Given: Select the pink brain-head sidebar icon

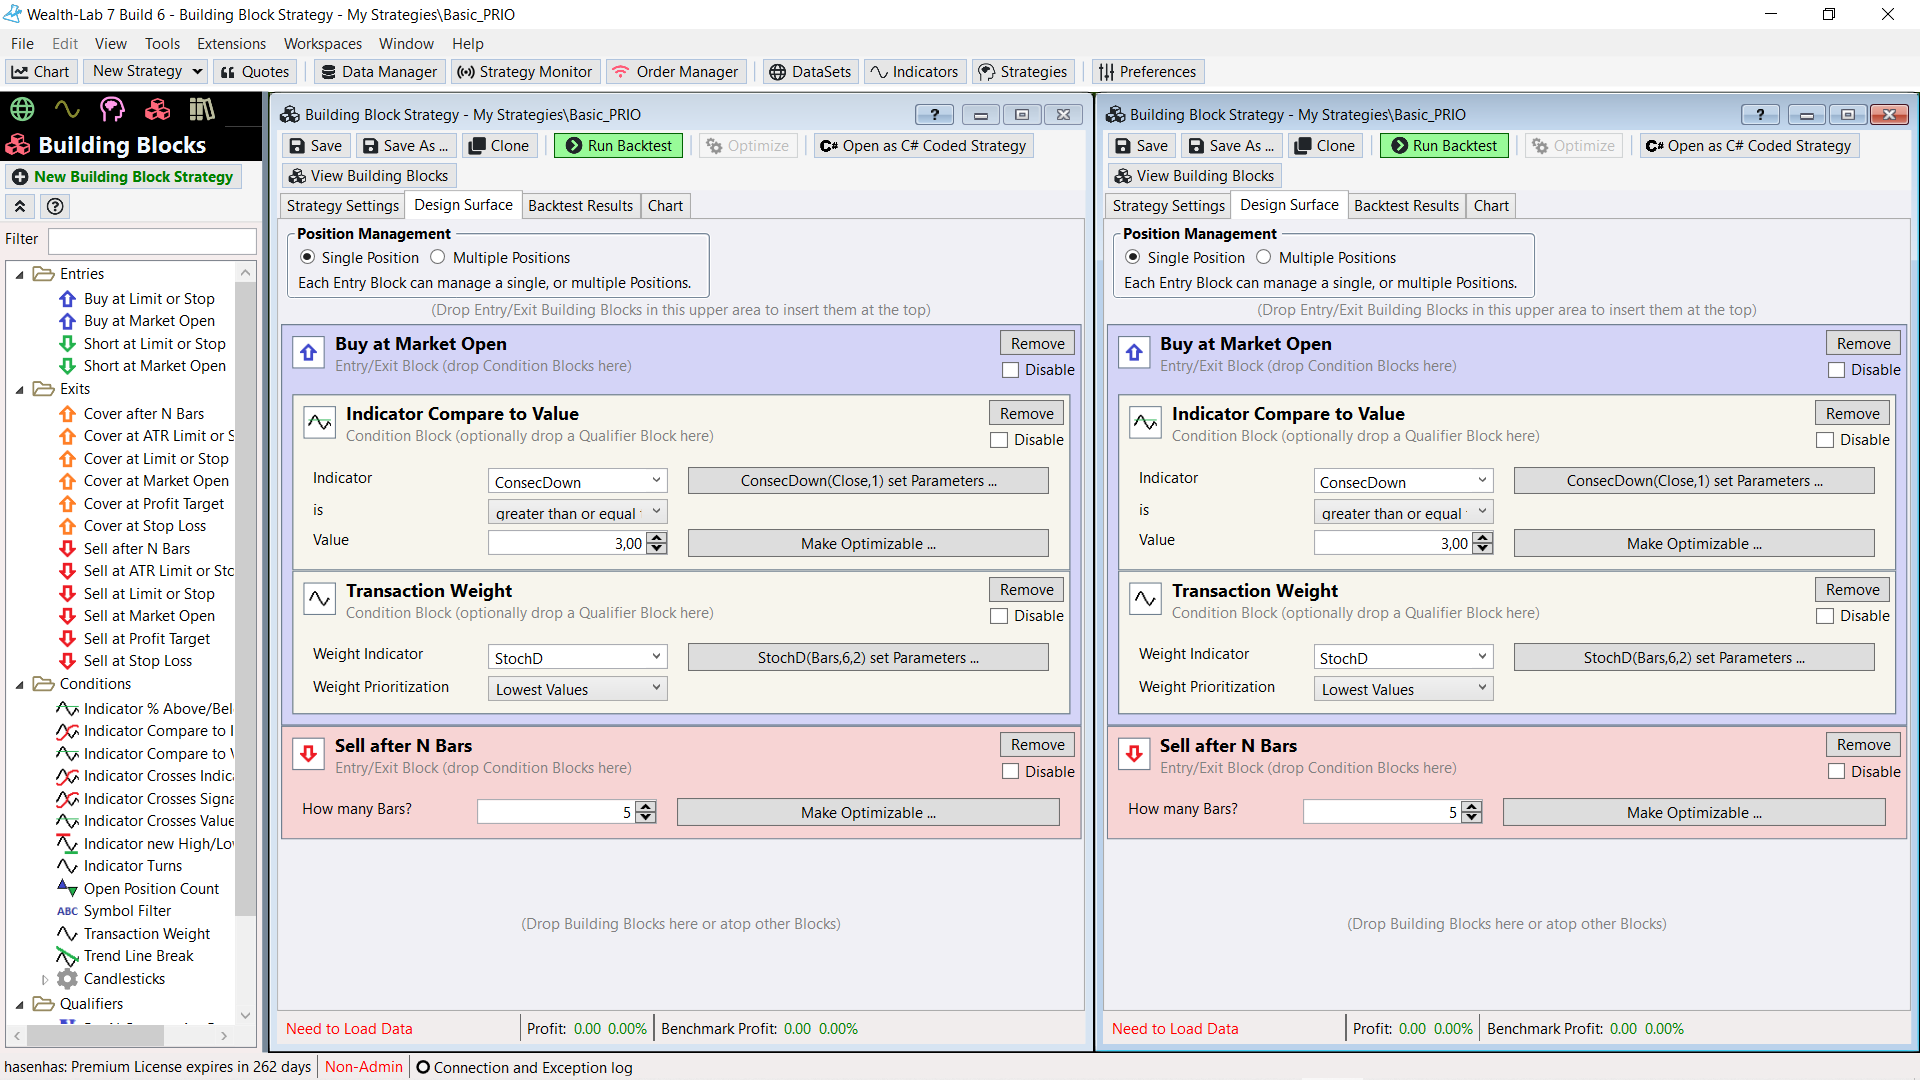Looking at the screenshot, I should [112, 109].
